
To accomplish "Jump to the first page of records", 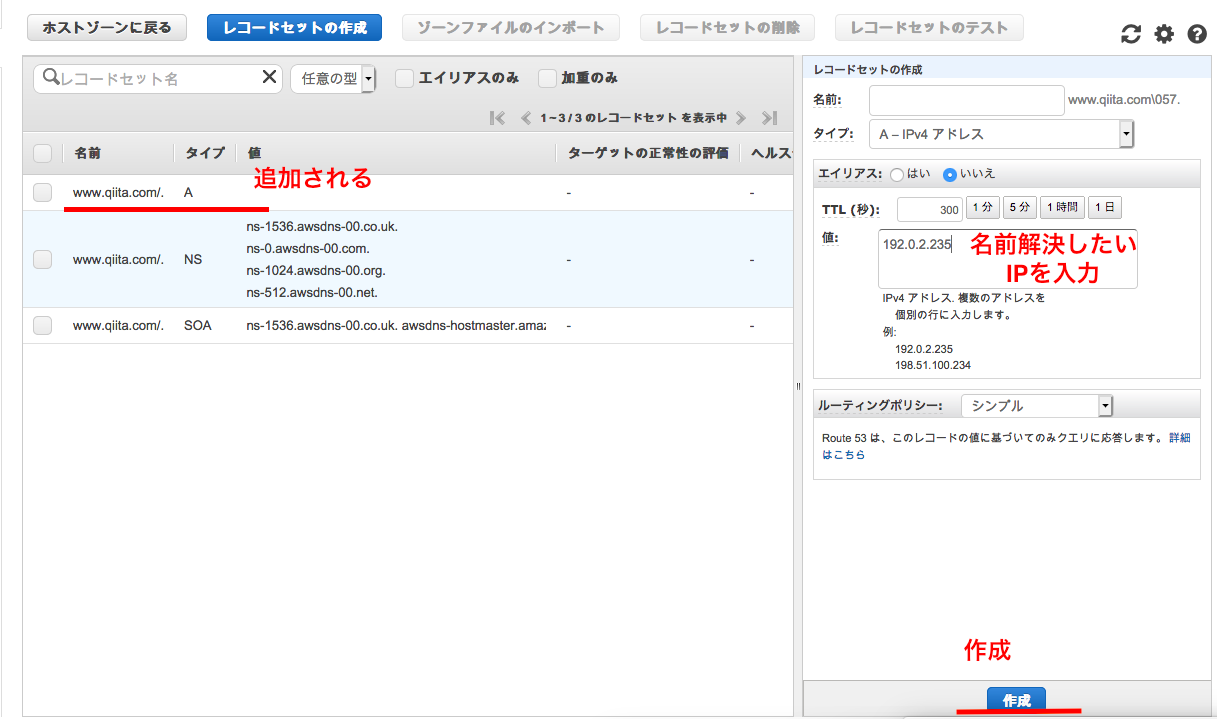I will pos(497,117).
